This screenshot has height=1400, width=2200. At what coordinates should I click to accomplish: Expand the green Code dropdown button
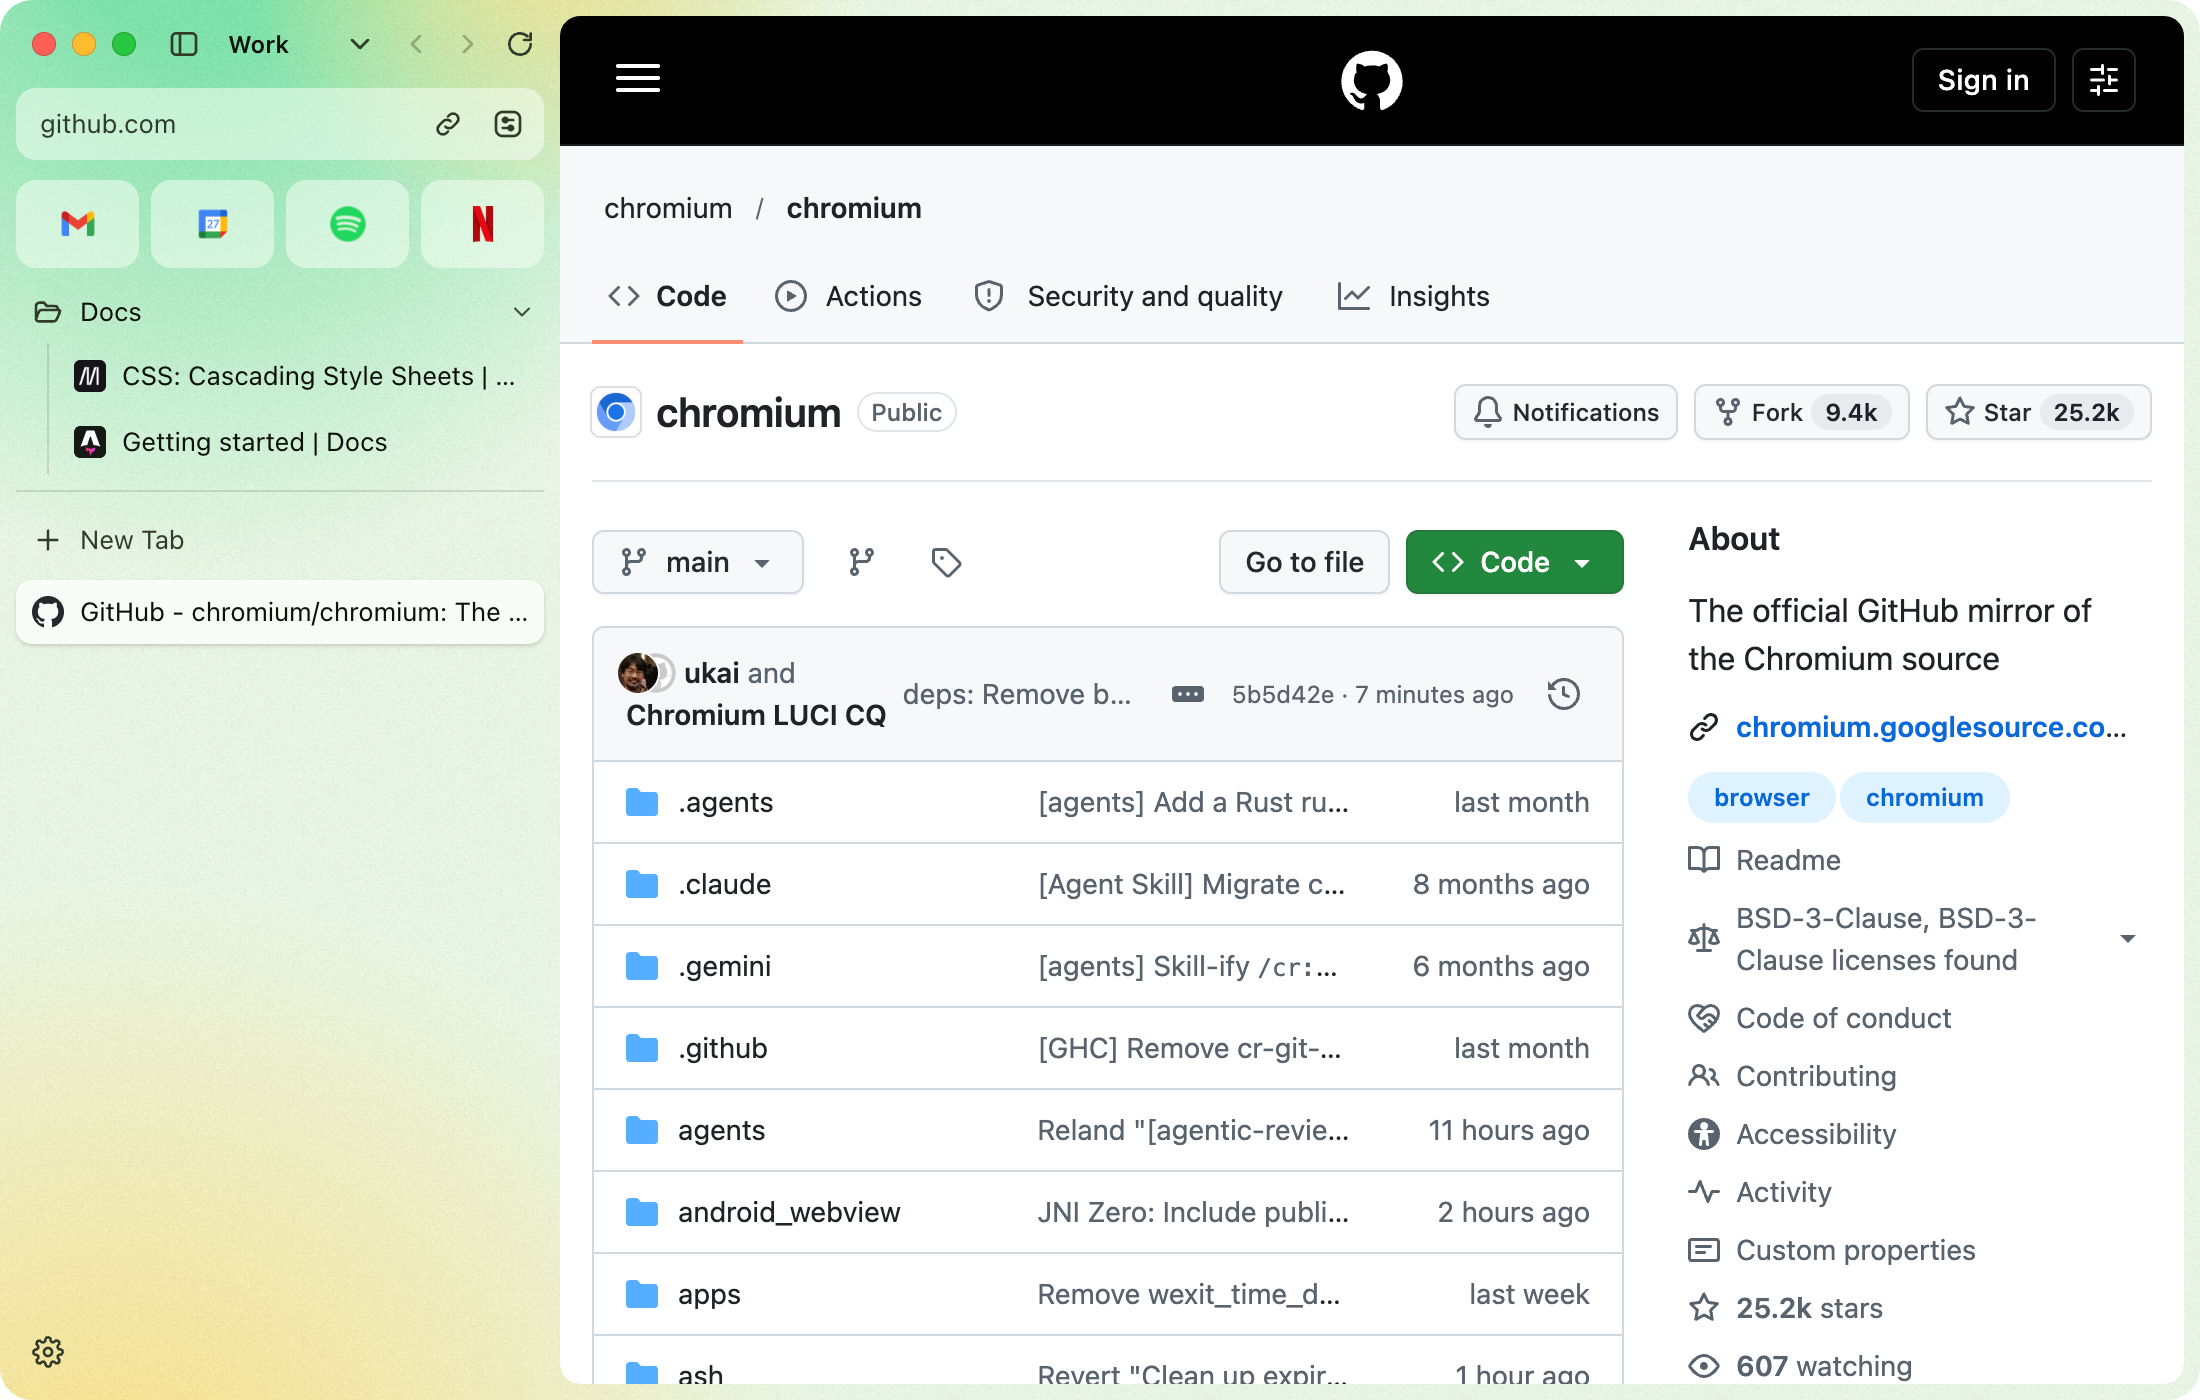tap(1514, 562)
